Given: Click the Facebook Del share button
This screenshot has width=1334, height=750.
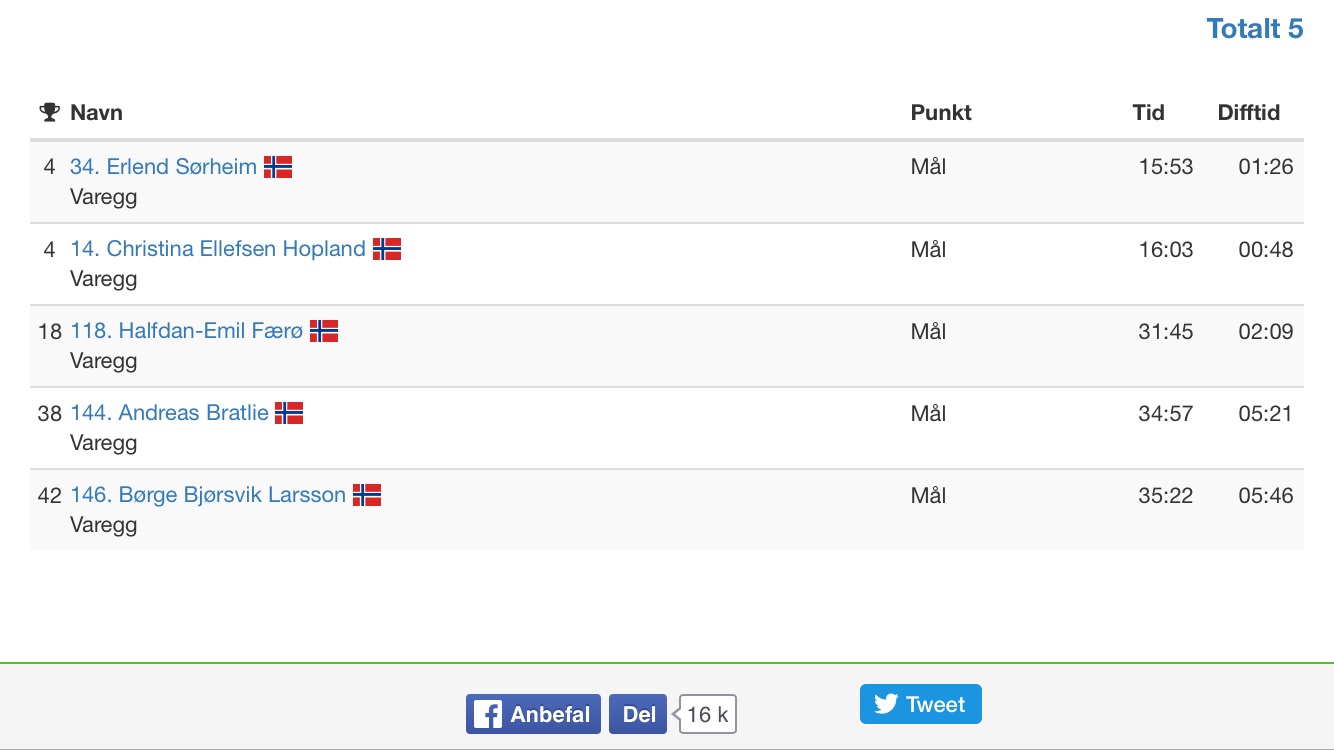Looking at the screenshot, I should pyautogui.click(x=638, y=714).
